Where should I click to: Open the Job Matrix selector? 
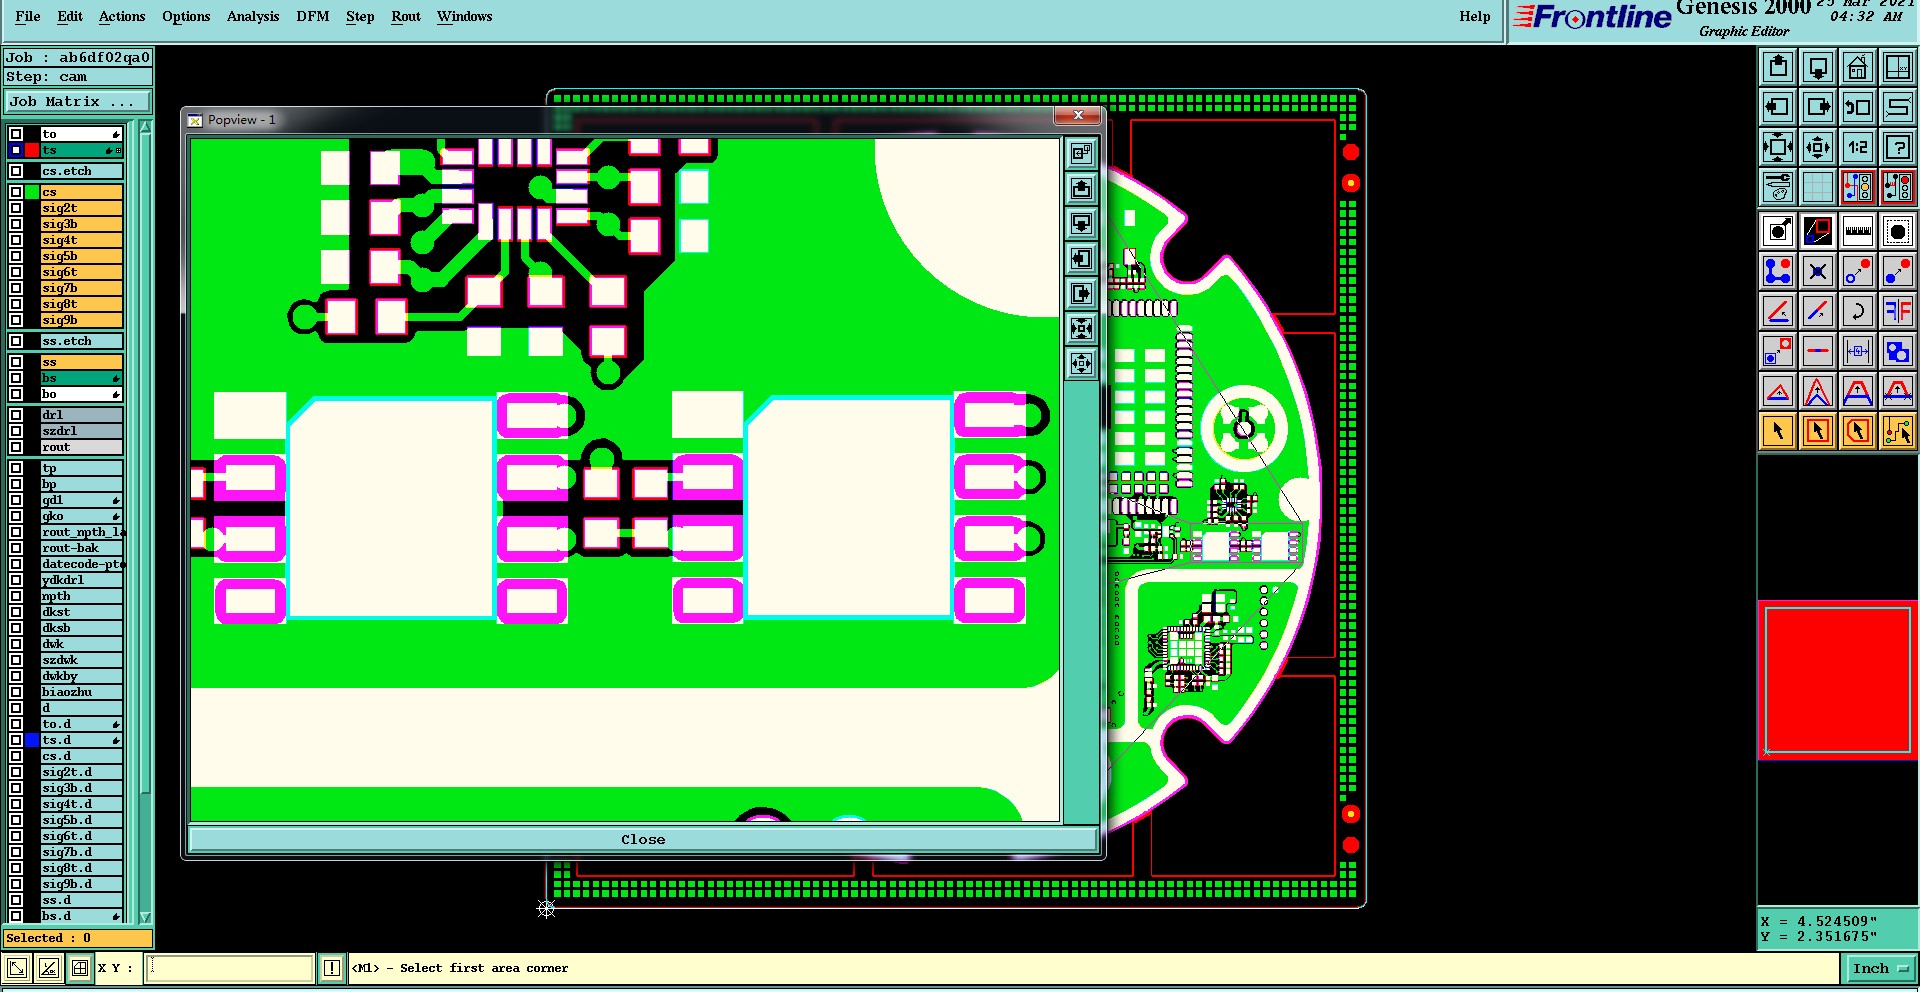[78, 102]
